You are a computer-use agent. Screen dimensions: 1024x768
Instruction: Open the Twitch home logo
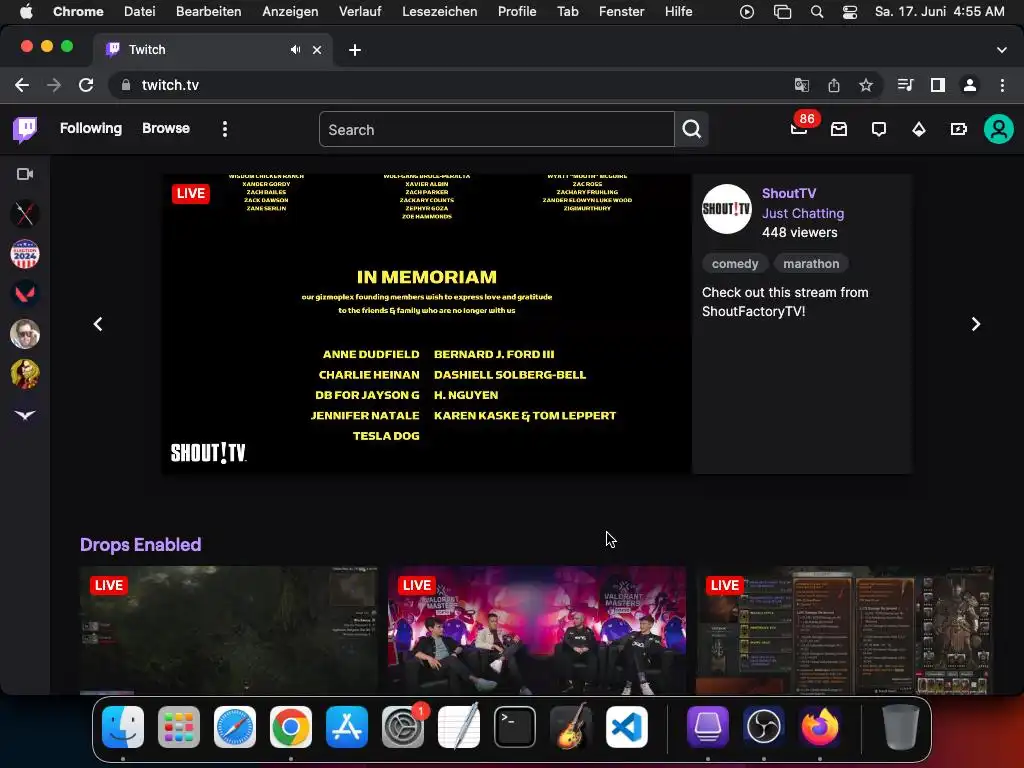tap(25, 129)
